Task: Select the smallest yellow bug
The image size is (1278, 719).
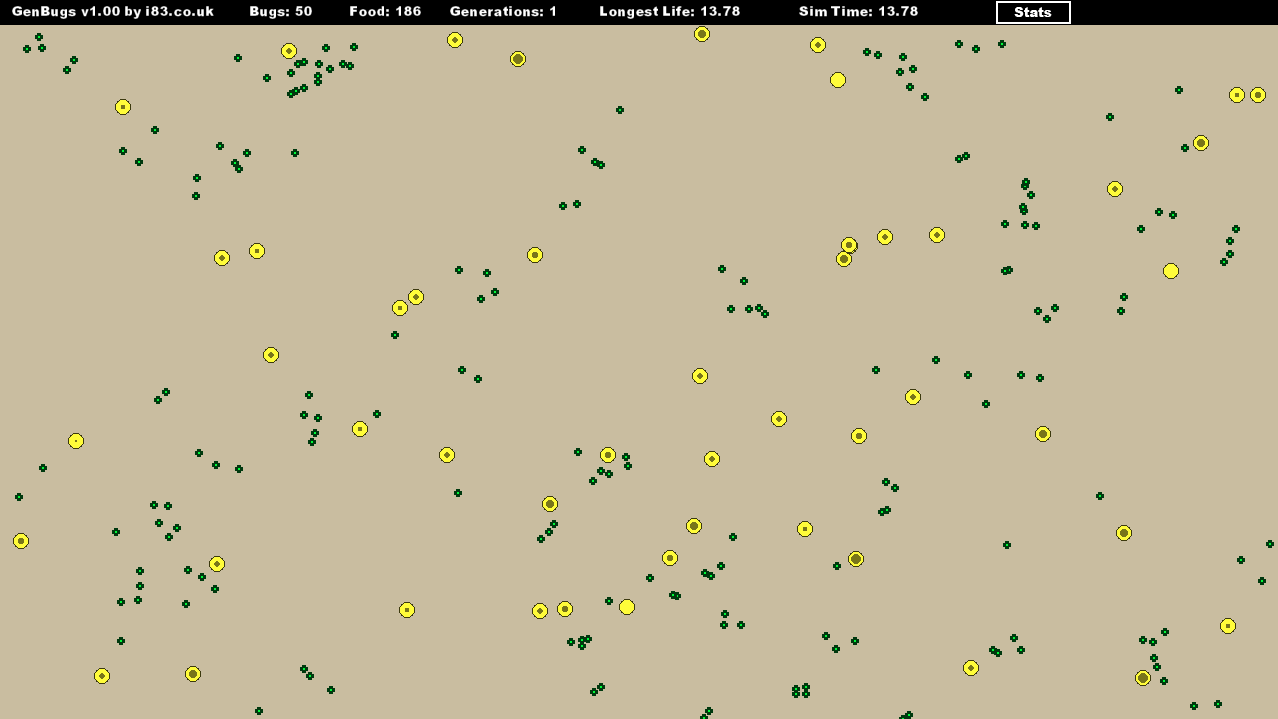Action: pyautogui.click(x=76, y=440)
